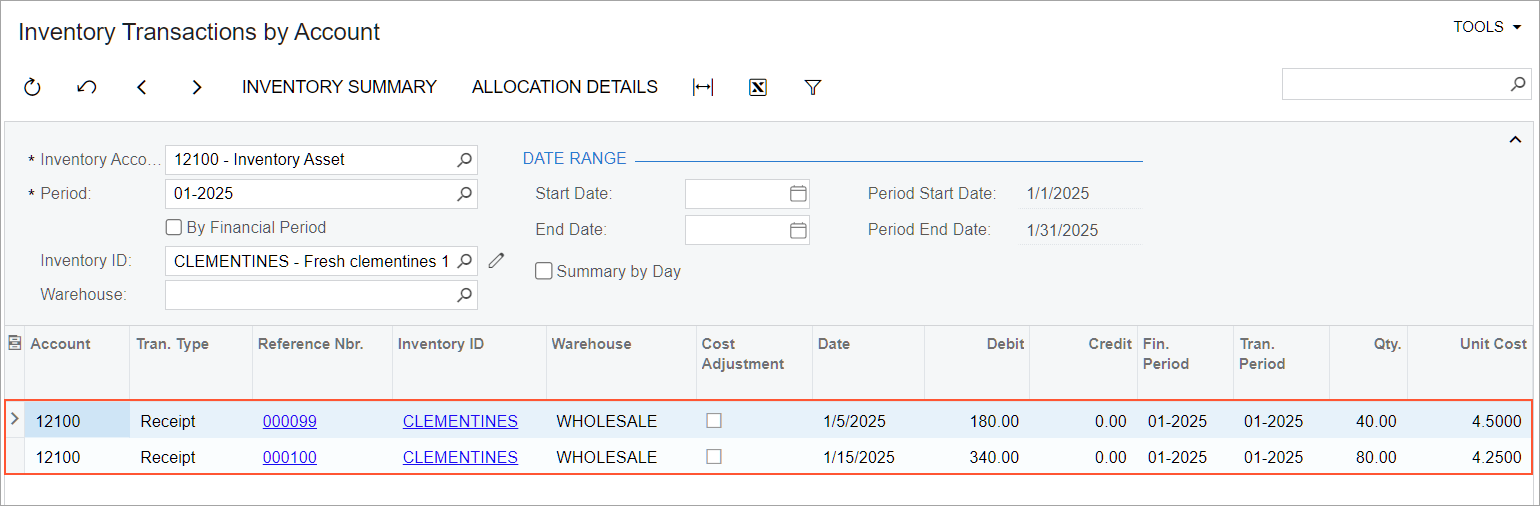Open the Start Date calendar picker
1540x506 pixels.
[x=798, y=193]
